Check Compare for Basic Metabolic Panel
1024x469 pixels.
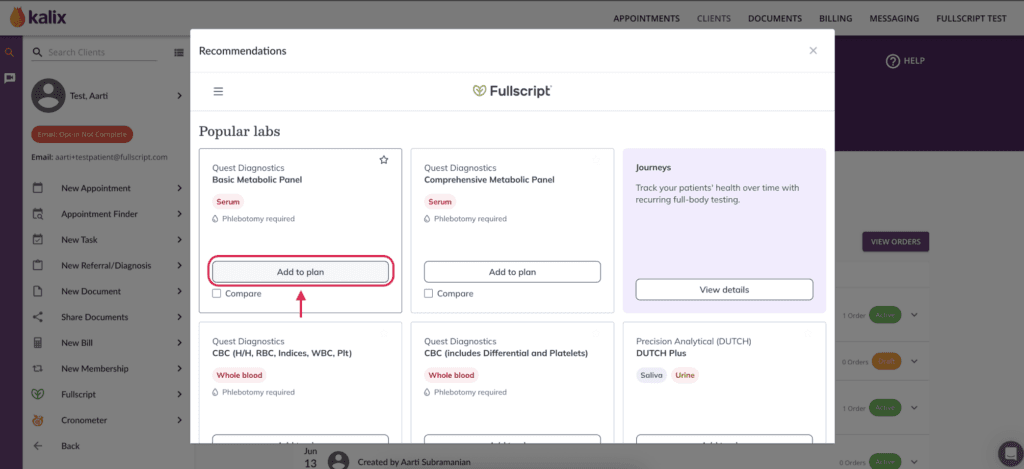coord(217,294)
